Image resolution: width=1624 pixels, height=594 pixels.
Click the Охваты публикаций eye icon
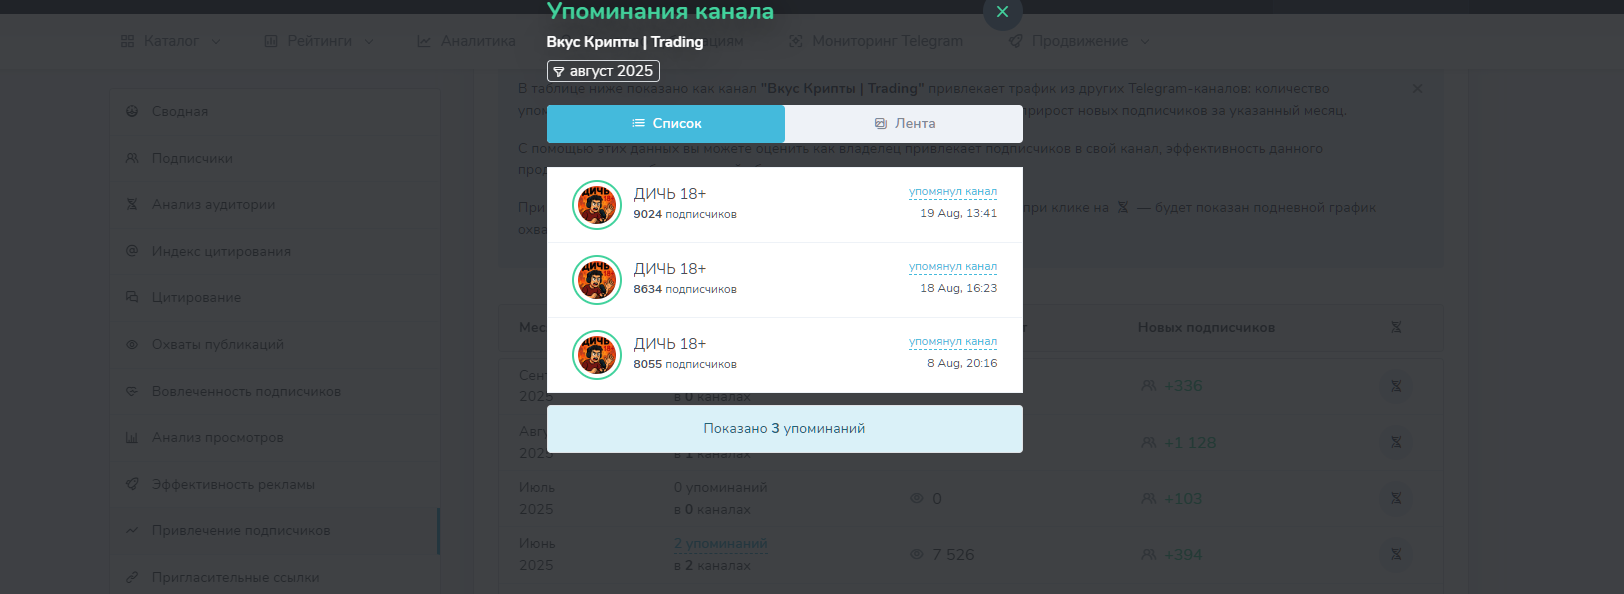(132, 344)
